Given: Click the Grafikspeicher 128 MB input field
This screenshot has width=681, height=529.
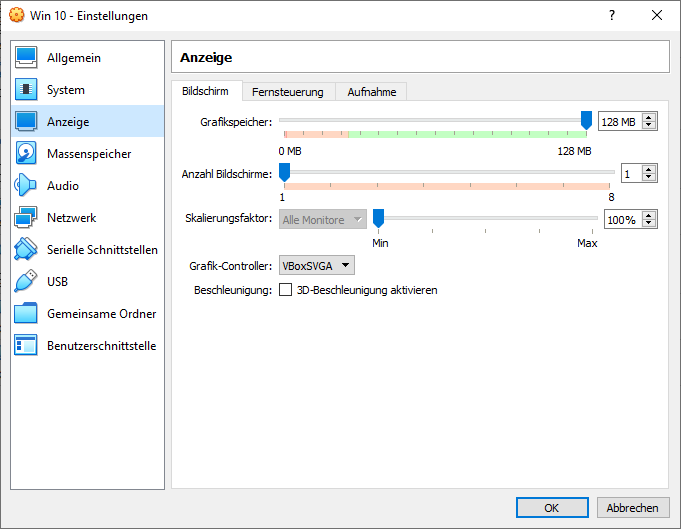Looking at the screenshot, I should pos(620,122).
